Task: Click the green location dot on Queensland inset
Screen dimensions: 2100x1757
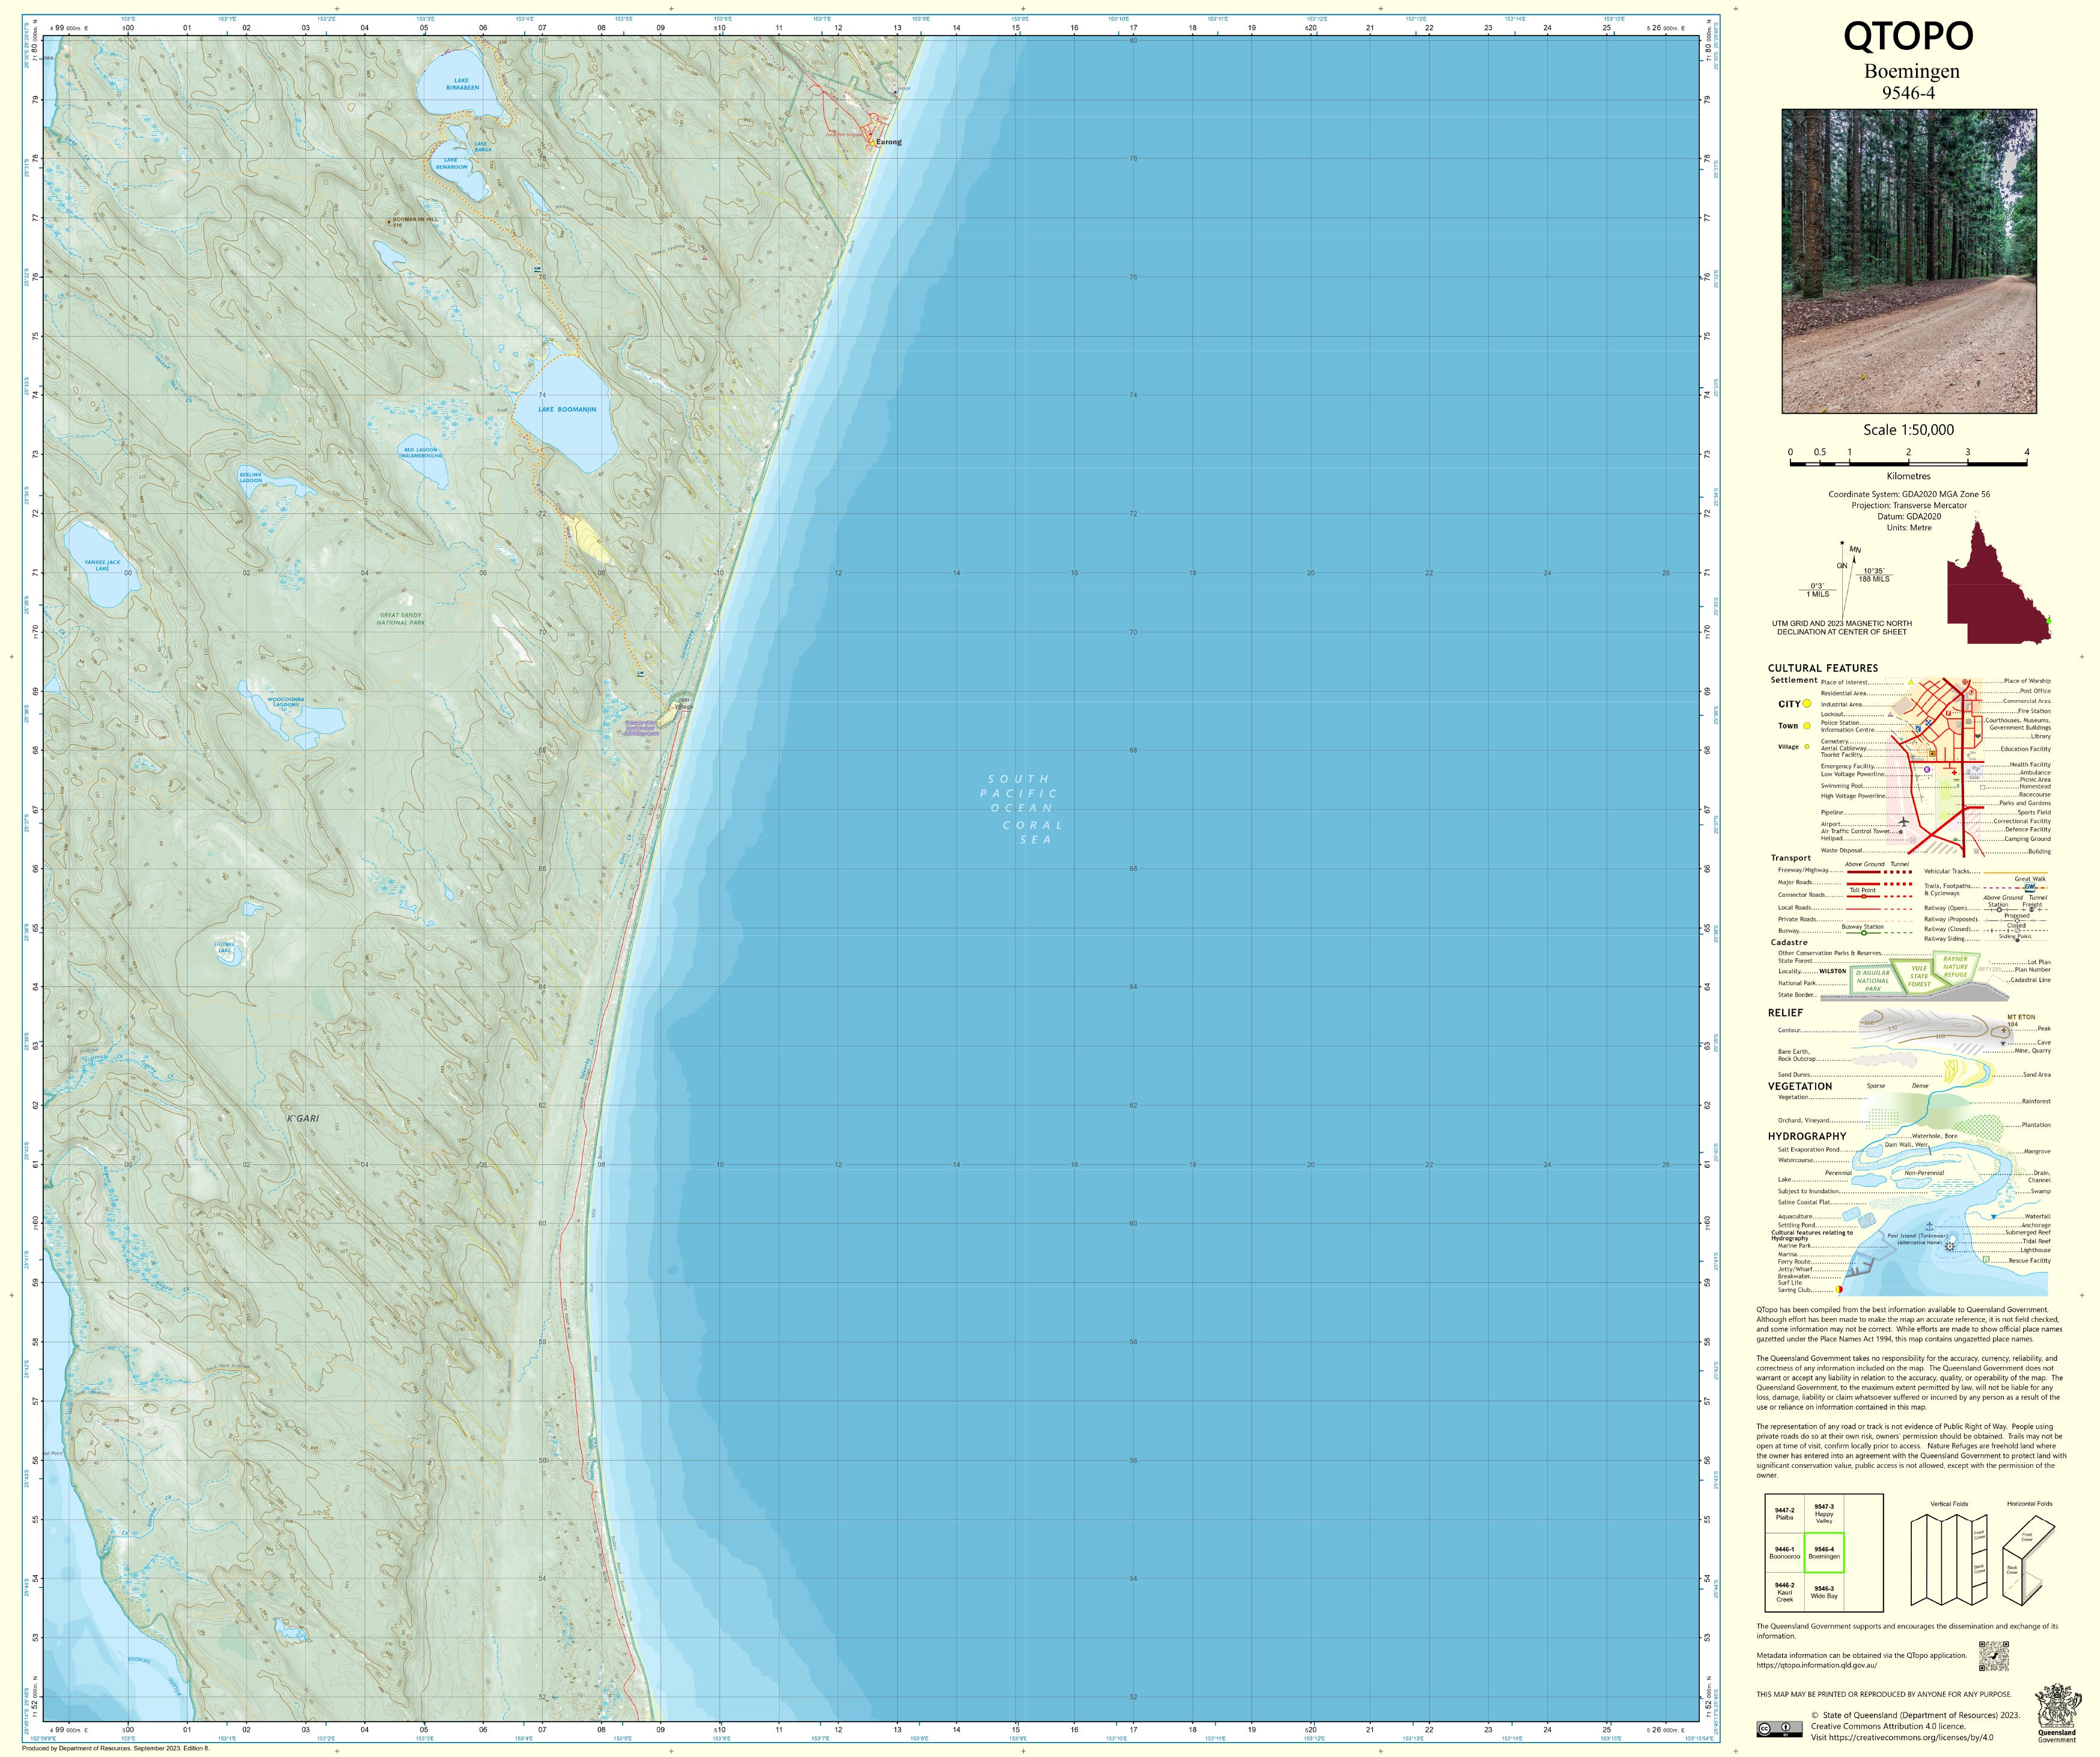Action: pyautogui.click(x=2048, y=621)
